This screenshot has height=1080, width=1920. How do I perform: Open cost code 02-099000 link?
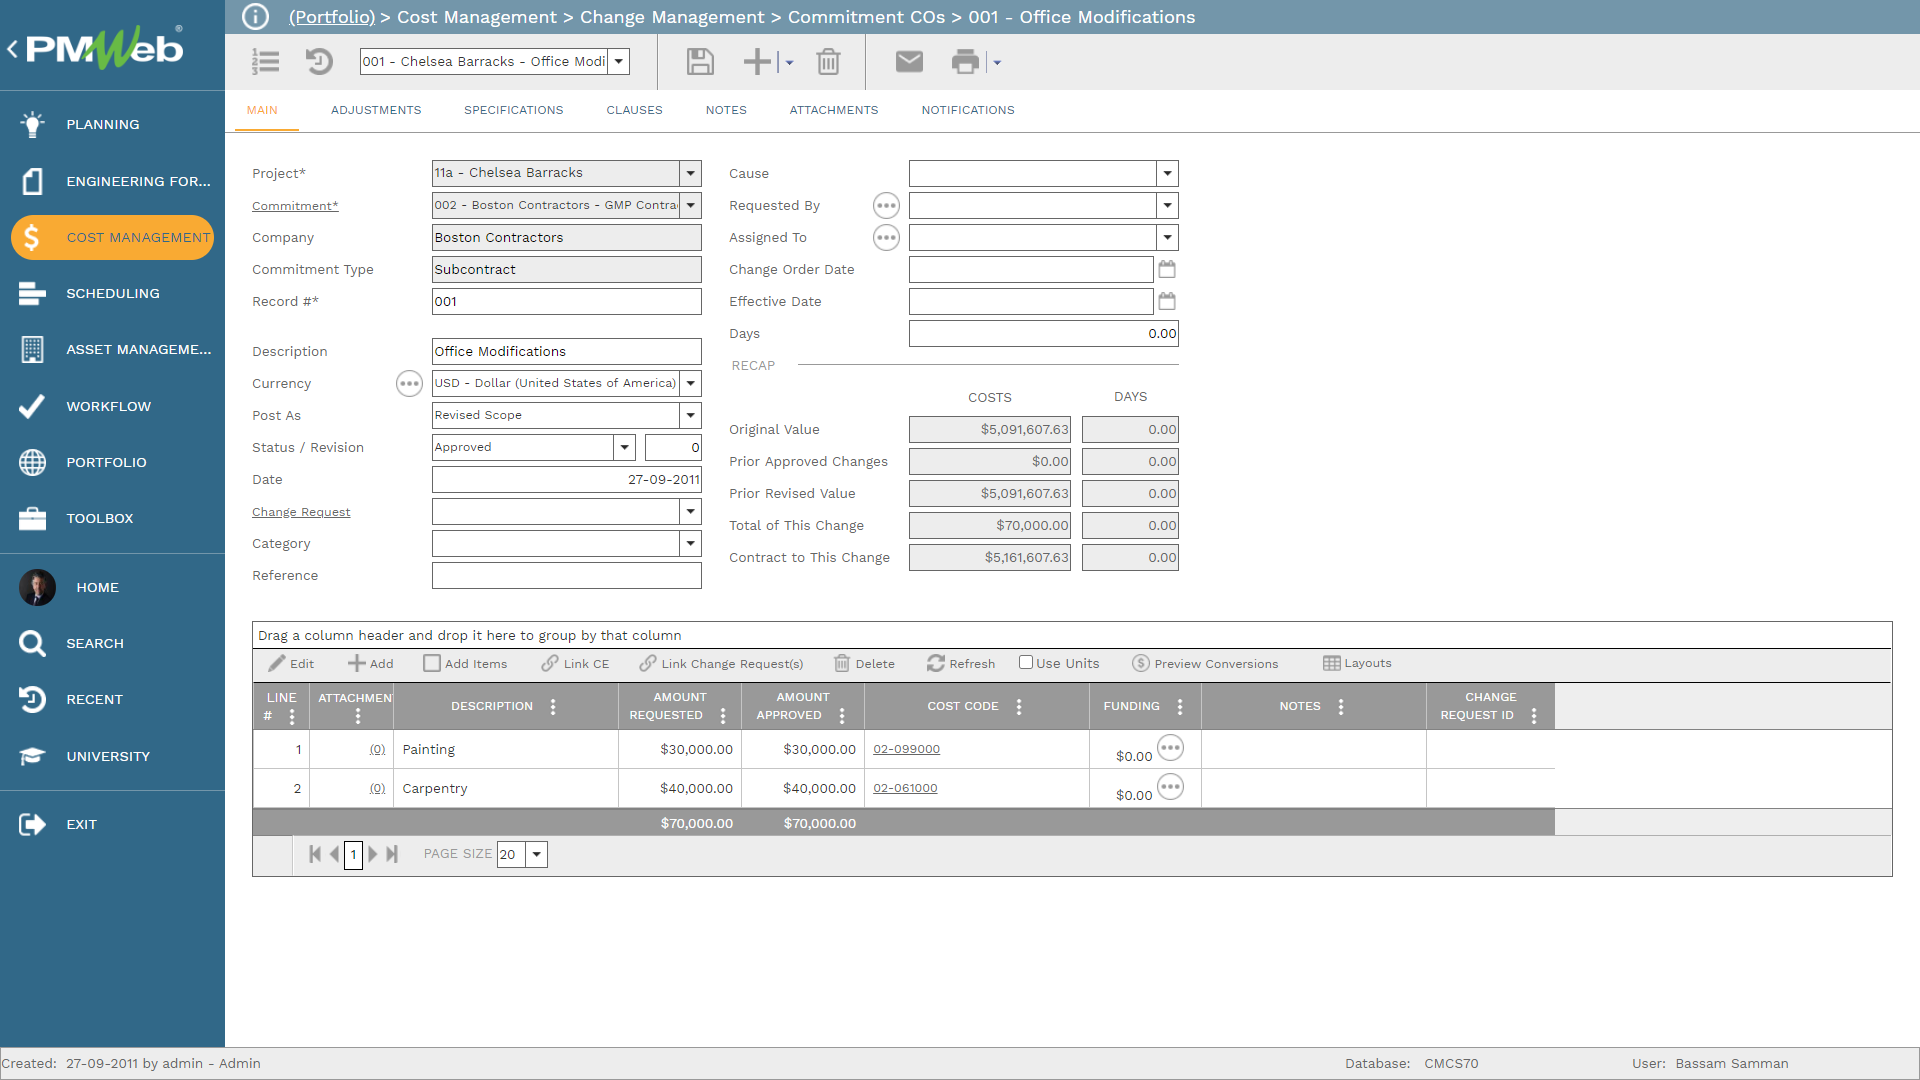click(906, 749)
